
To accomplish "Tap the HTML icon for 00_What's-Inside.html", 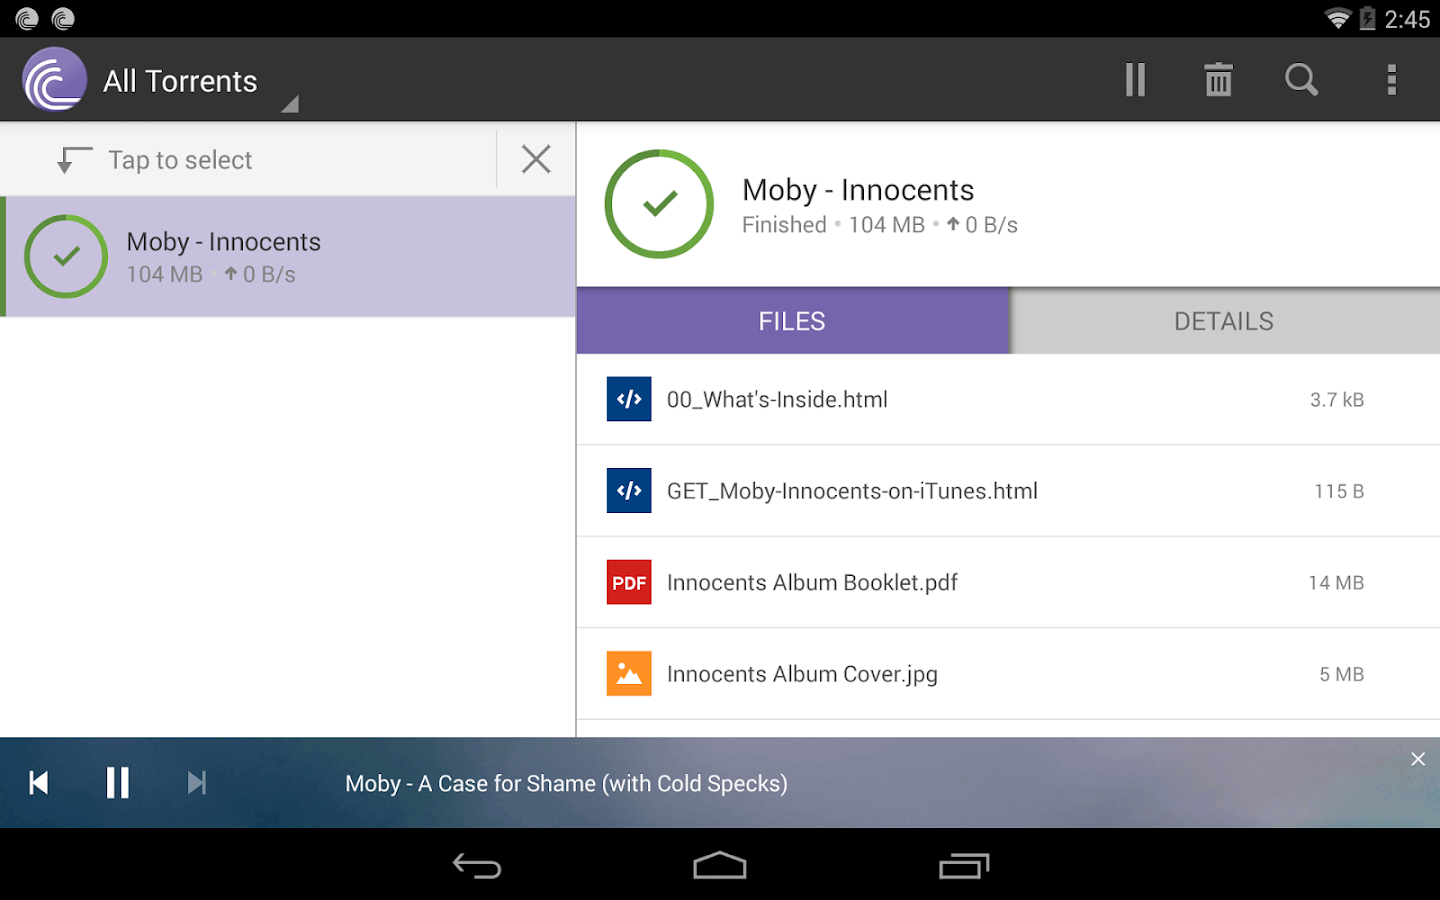I will (x=629, y=399).
